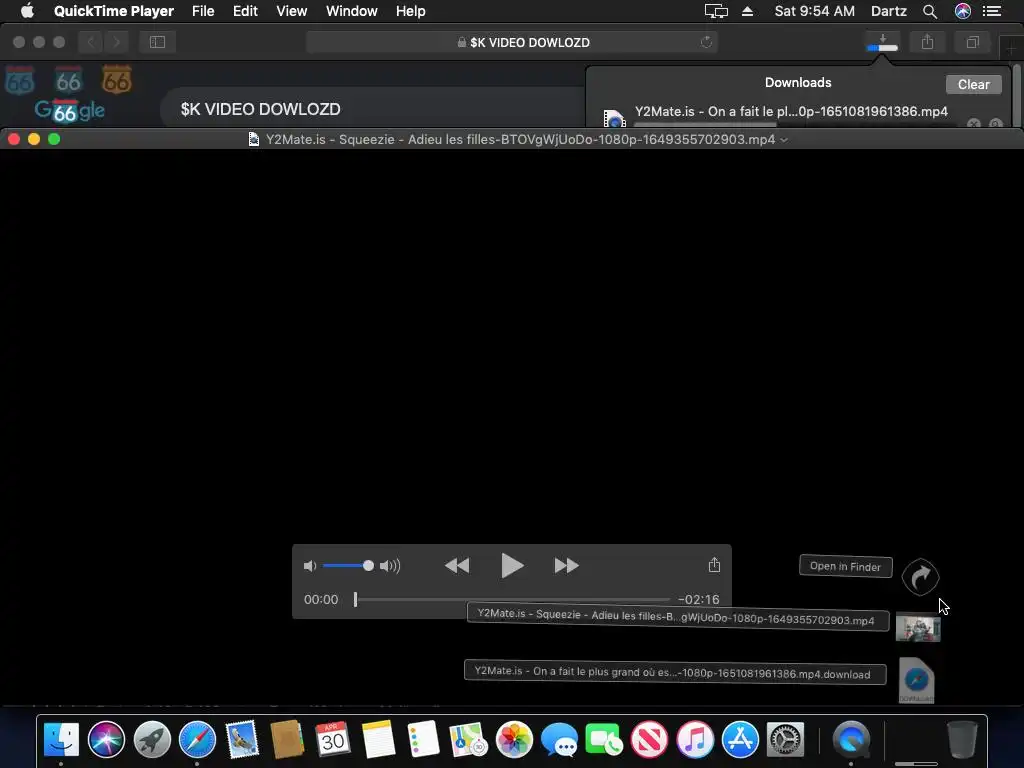Open Calendar from the Dock
This screenshot has width=1024, height=768.
point(332,739)
